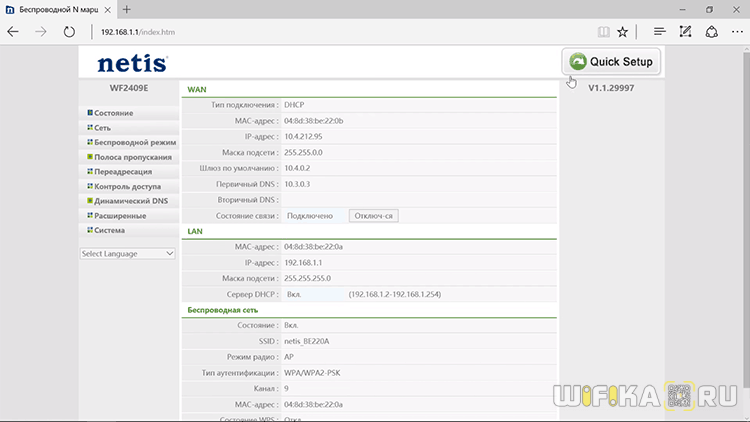Click the browser Forward arrow
The width and height of the screenshot is (750, 422).
click(41, 32)
